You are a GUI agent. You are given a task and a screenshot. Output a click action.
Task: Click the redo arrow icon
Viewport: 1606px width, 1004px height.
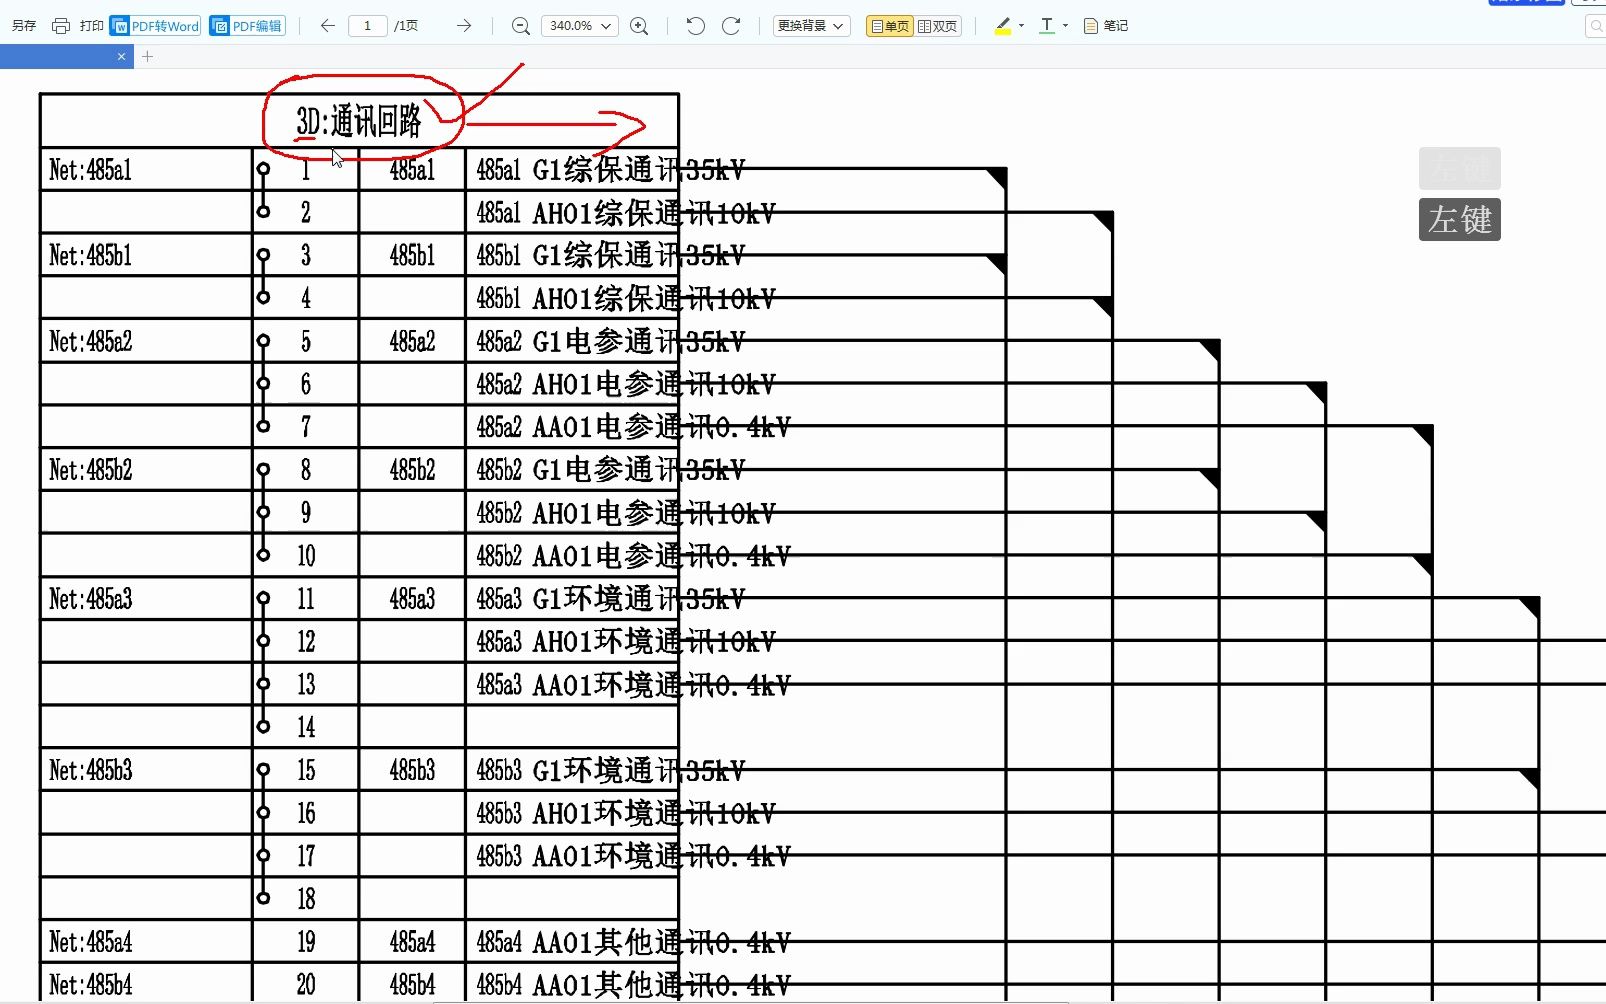pyautogui.click(x=732, y=26)
